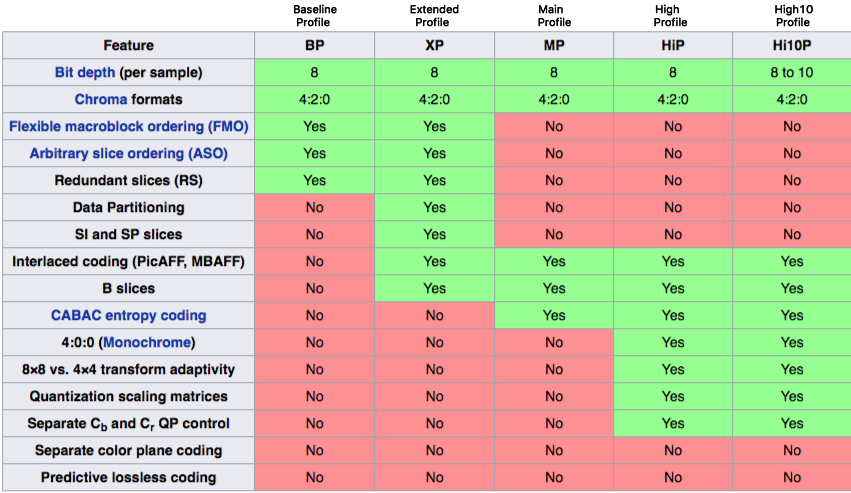Screen dimensions: 851x493
Task: Click the Quantization scaling matrices label
Action: point(128,396)
